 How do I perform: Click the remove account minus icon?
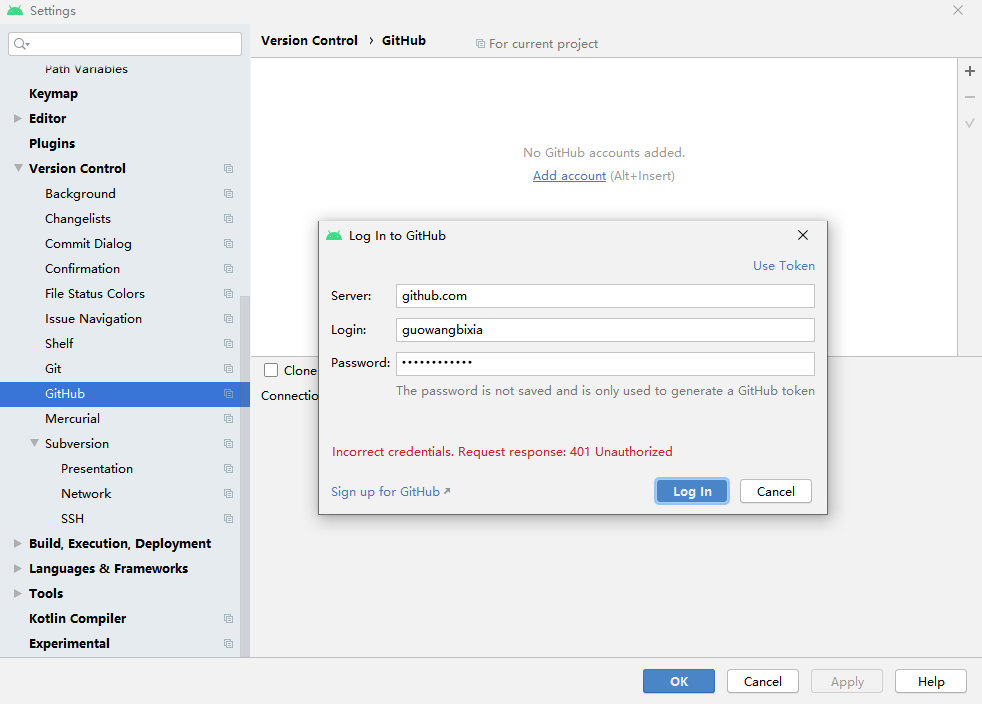click(969, 97)
